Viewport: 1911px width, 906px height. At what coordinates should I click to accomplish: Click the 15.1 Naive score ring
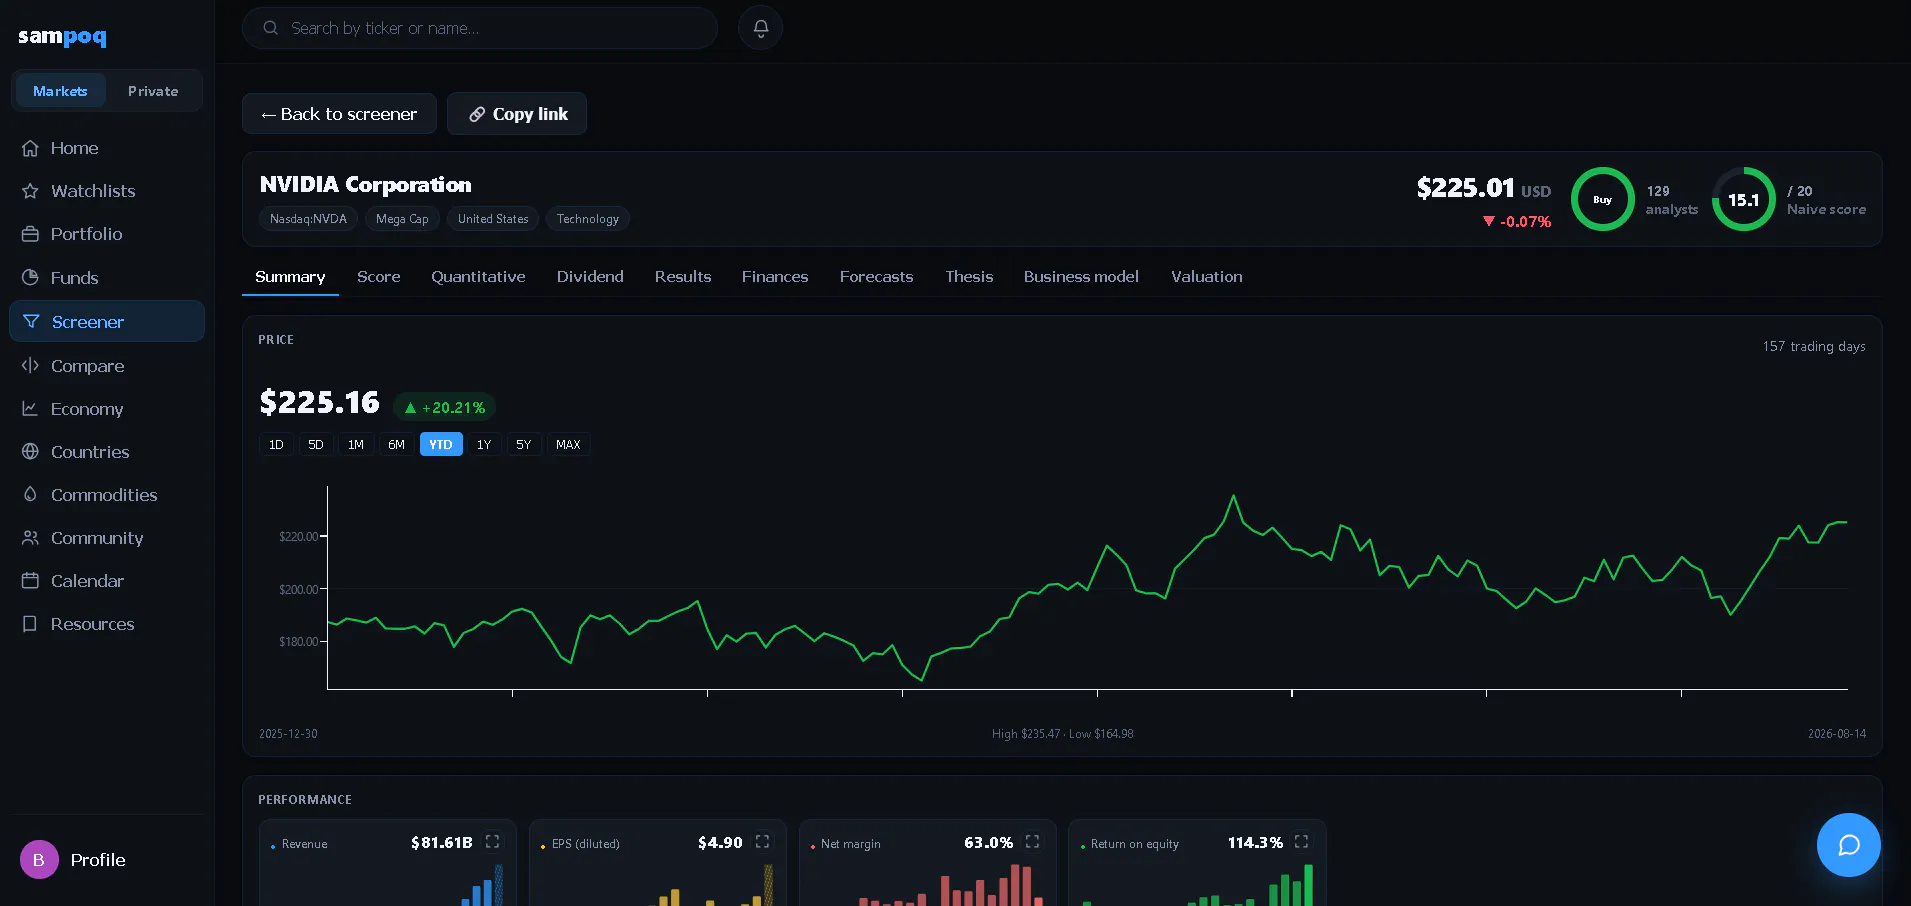point(1744,199)
